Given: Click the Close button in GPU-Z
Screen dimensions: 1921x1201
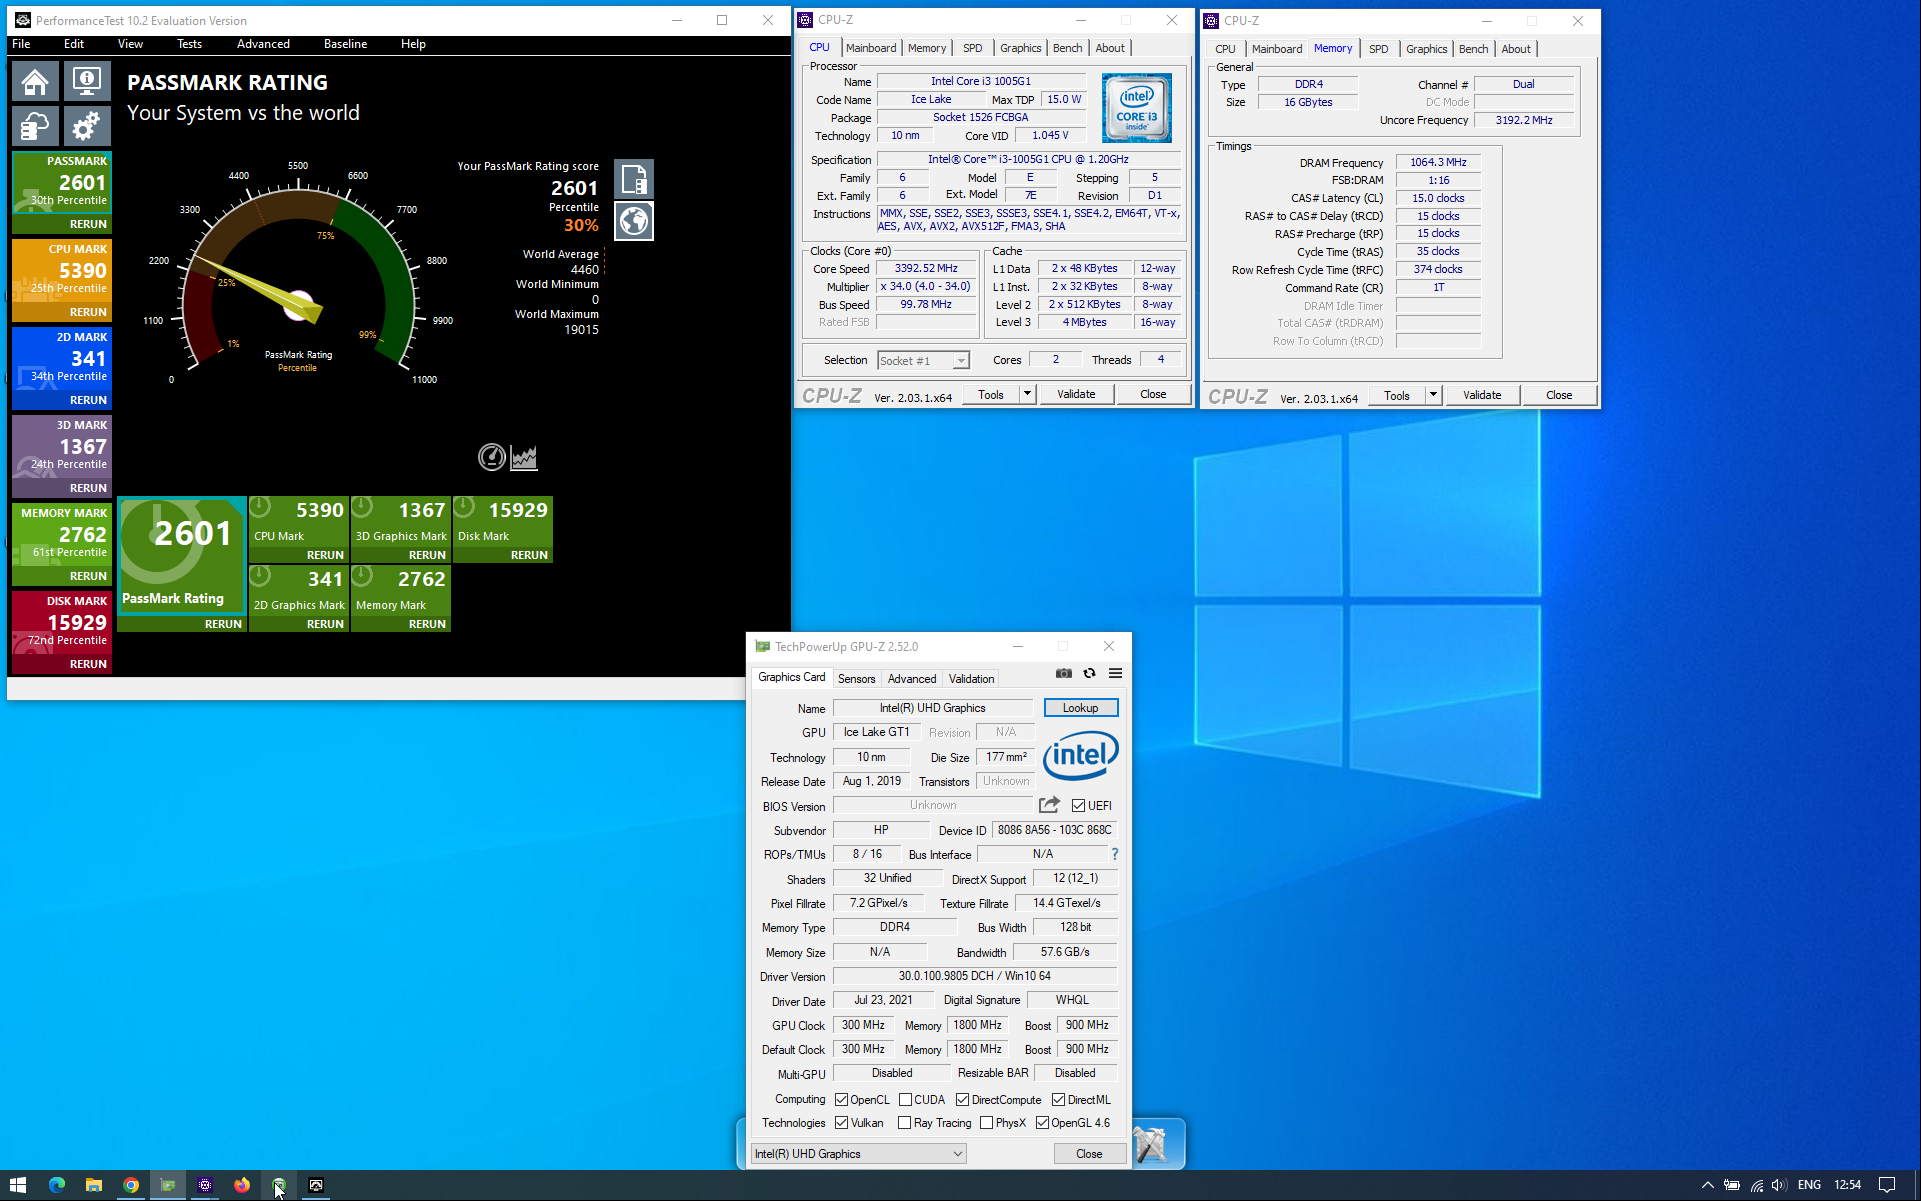Looking at the screenshot, I should click(1089, 1154).
